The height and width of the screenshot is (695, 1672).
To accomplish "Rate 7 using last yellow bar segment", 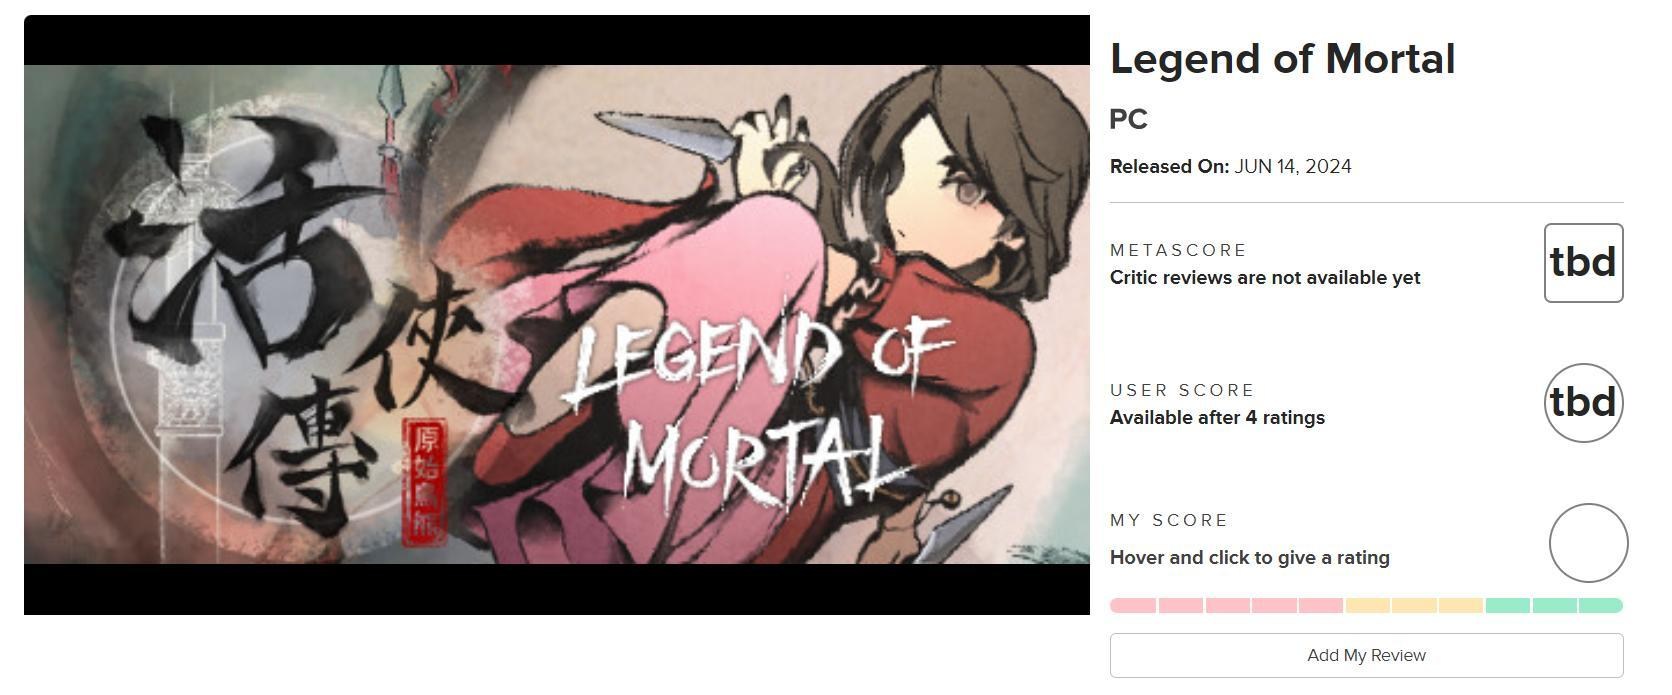I will tap(1461, 605).
